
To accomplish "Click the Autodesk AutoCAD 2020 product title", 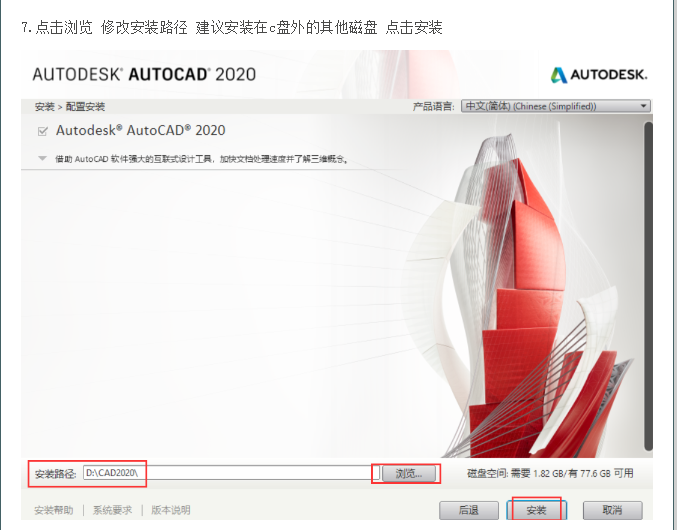I will [141, 130].
